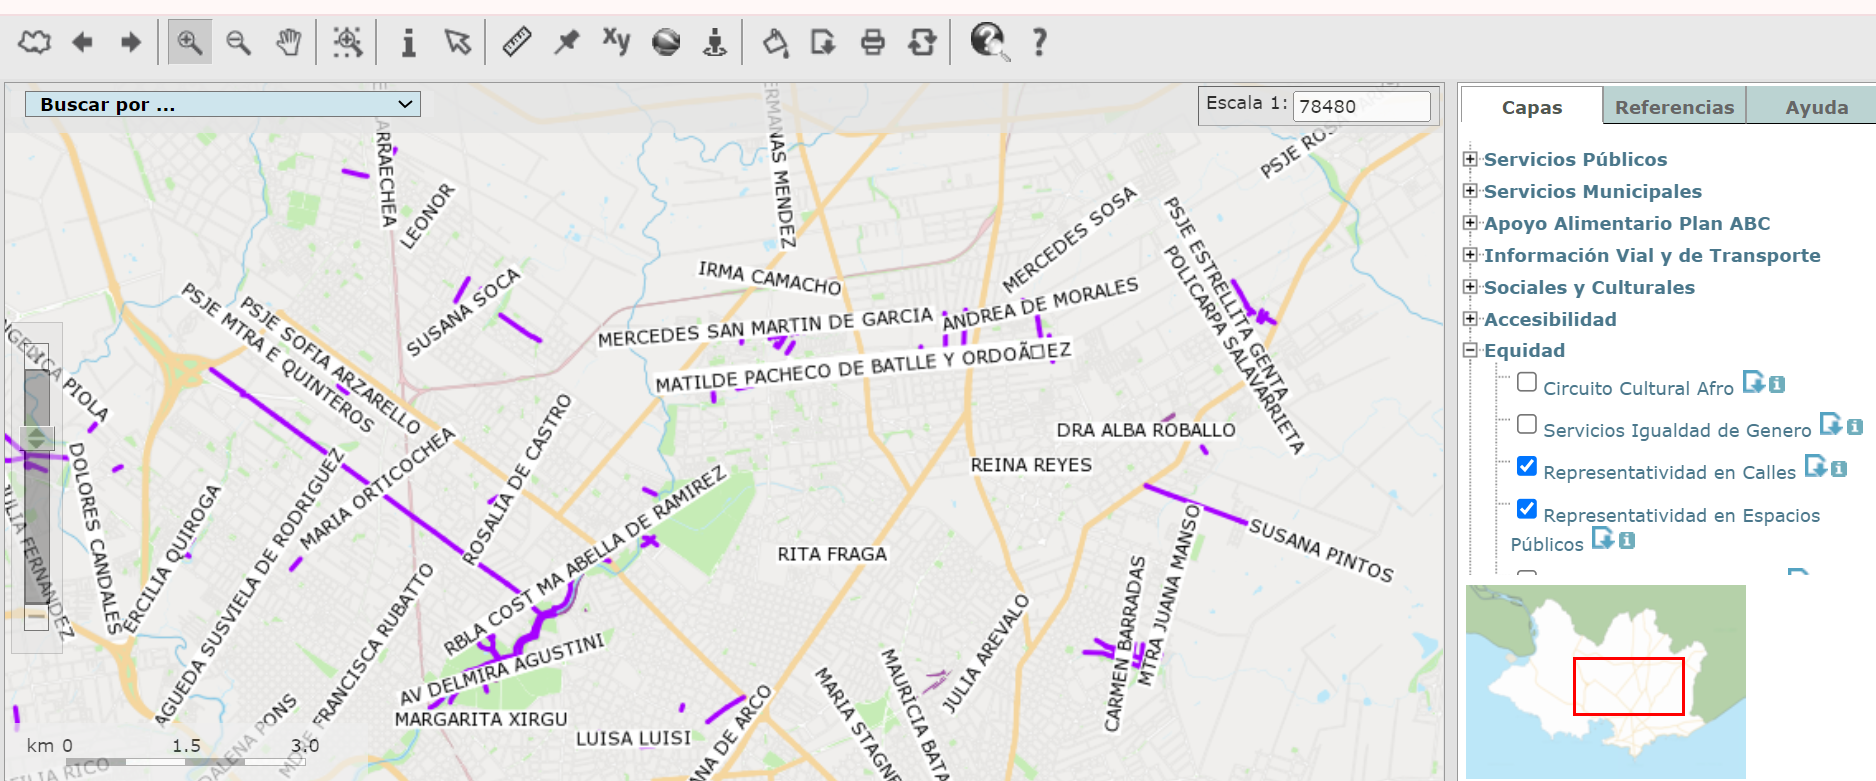Expand Accesibilidad tree node
This screenshot has width=1876, height=781.
pos(1470,319)
